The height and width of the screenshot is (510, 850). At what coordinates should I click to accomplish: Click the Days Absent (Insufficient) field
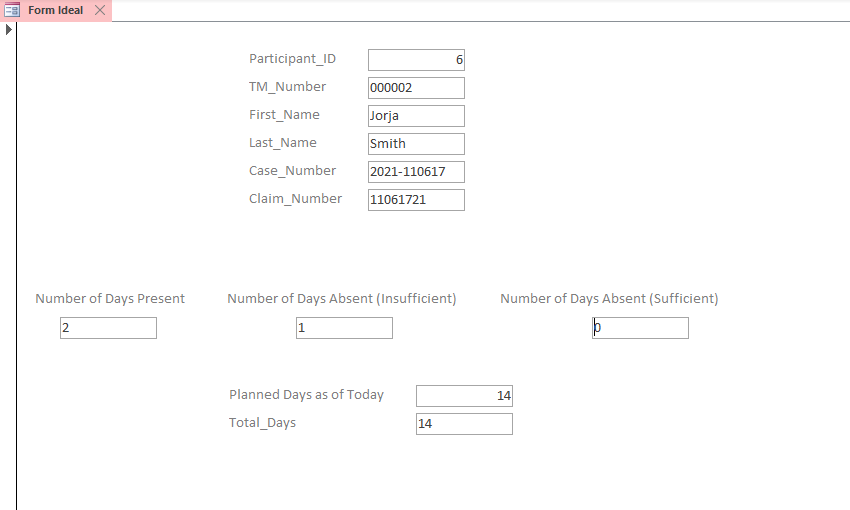coord(344,328)
